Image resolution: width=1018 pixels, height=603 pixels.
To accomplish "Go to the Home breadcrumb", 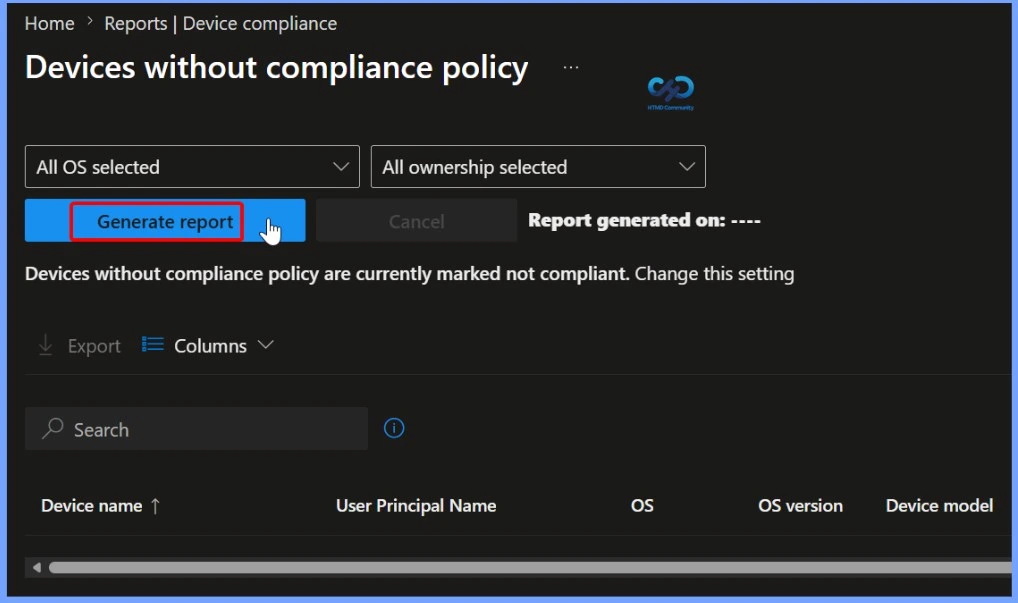I will [49, 23].
